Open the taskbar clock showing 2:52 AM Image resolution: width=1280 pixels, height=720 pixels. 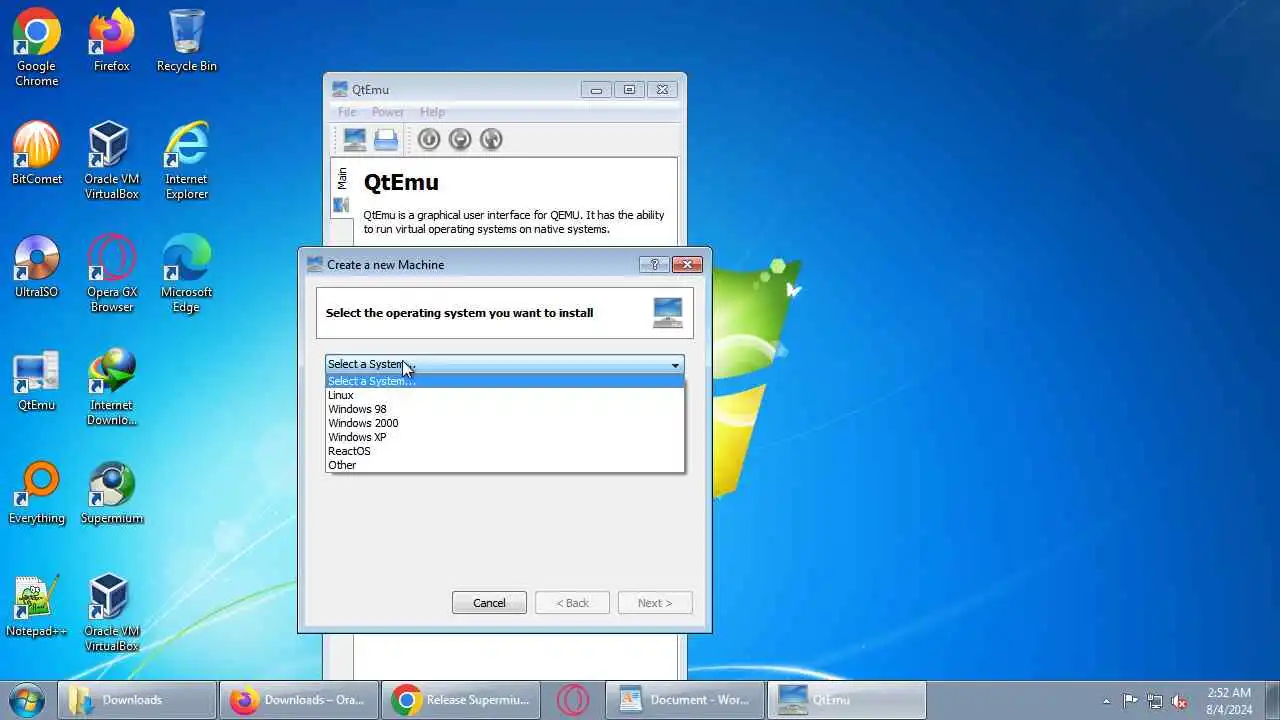1229,701
